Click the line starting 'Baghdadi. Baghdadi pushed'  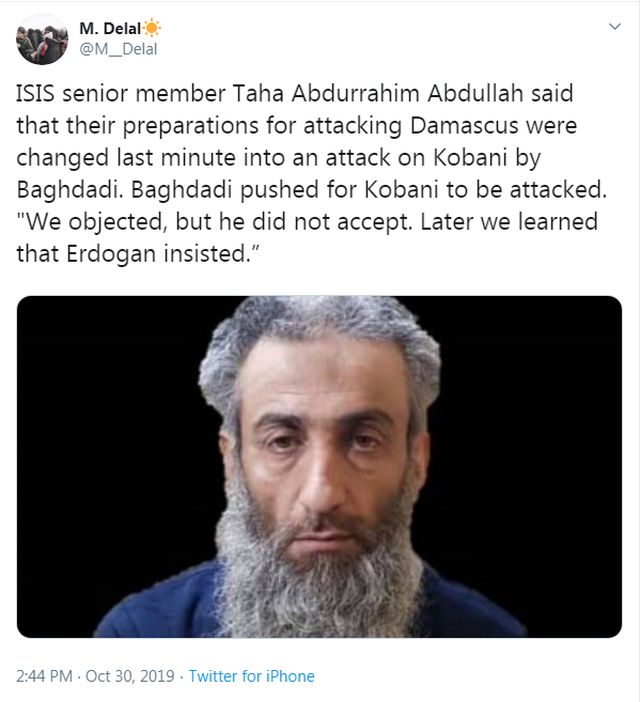point(311,190)
